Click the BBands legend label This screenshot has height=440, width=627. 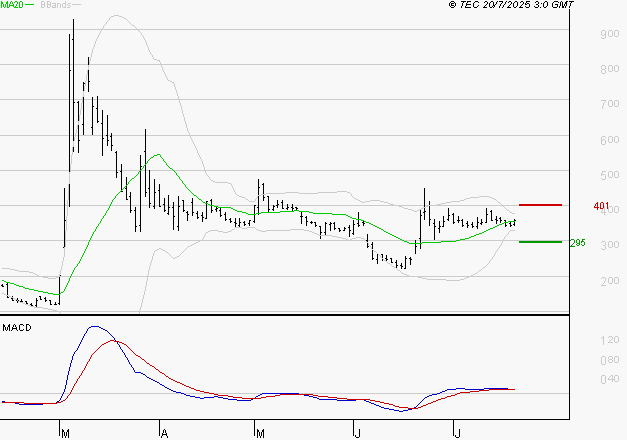tap(56, 5)
